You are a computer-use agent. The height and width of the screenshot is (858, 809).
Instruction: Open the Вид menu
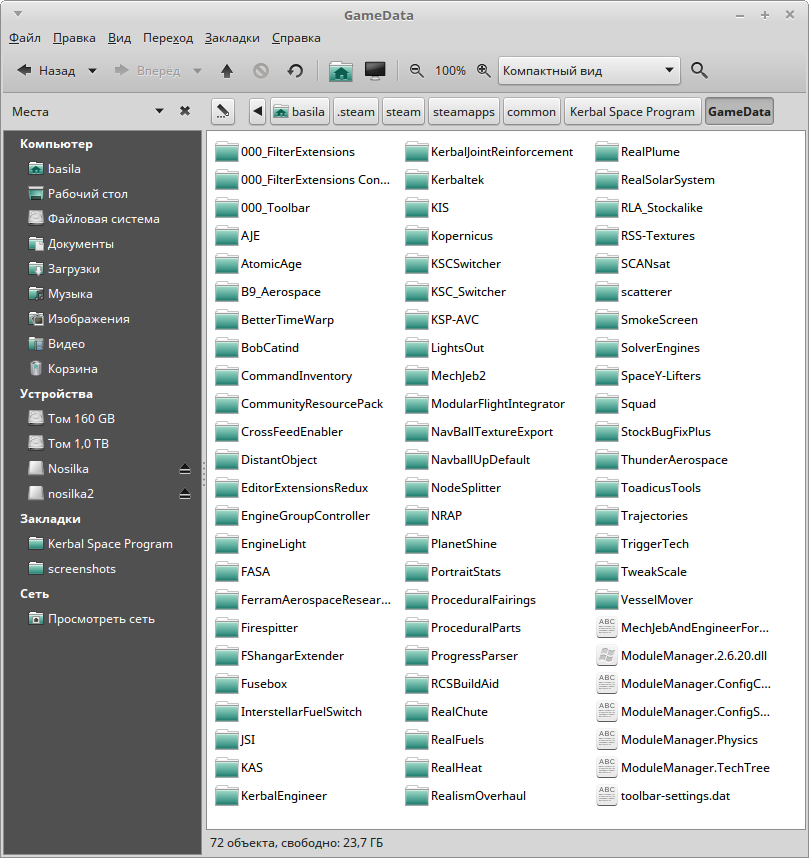click(x=119, y=38)
